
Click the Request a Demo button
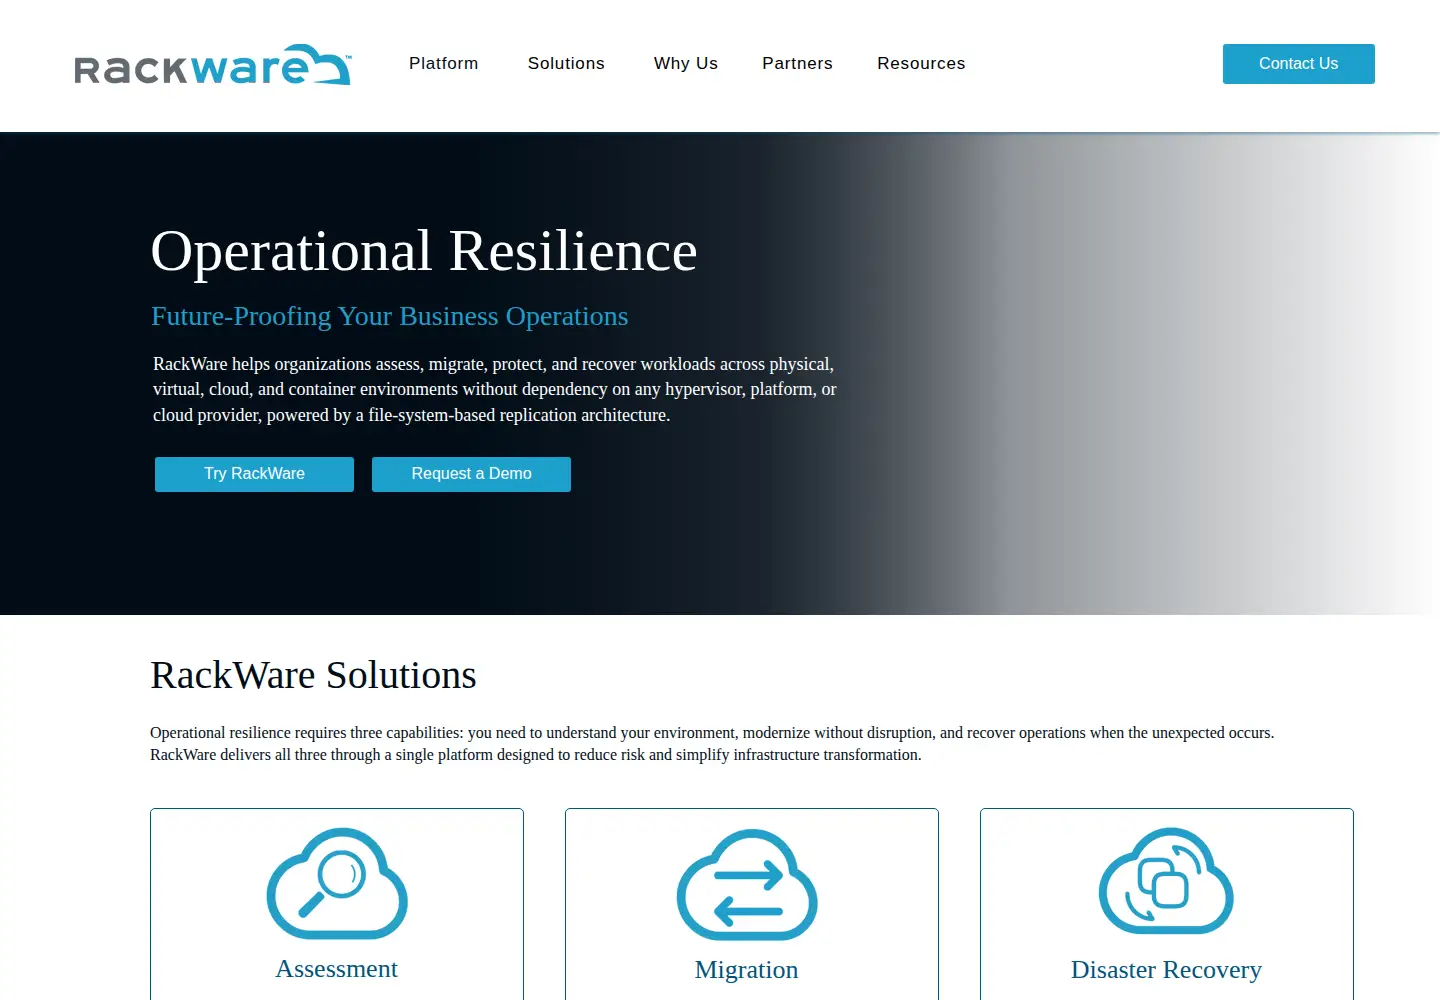[x=471, y=474]
